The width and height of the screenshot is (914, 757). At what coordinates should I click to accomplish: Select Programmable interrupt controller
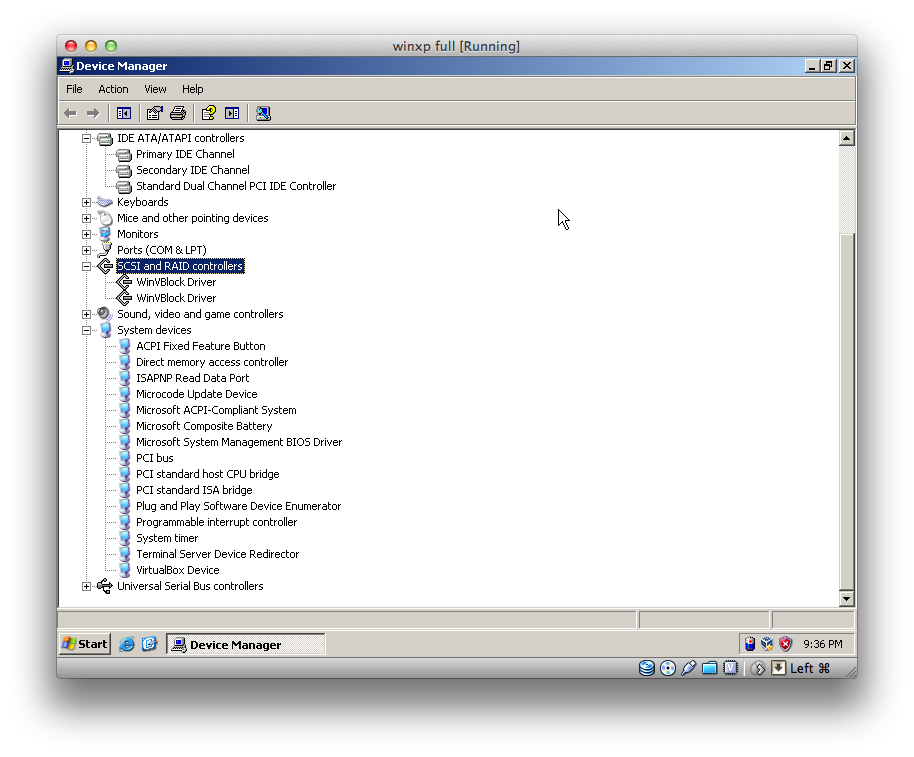point(216,523)
